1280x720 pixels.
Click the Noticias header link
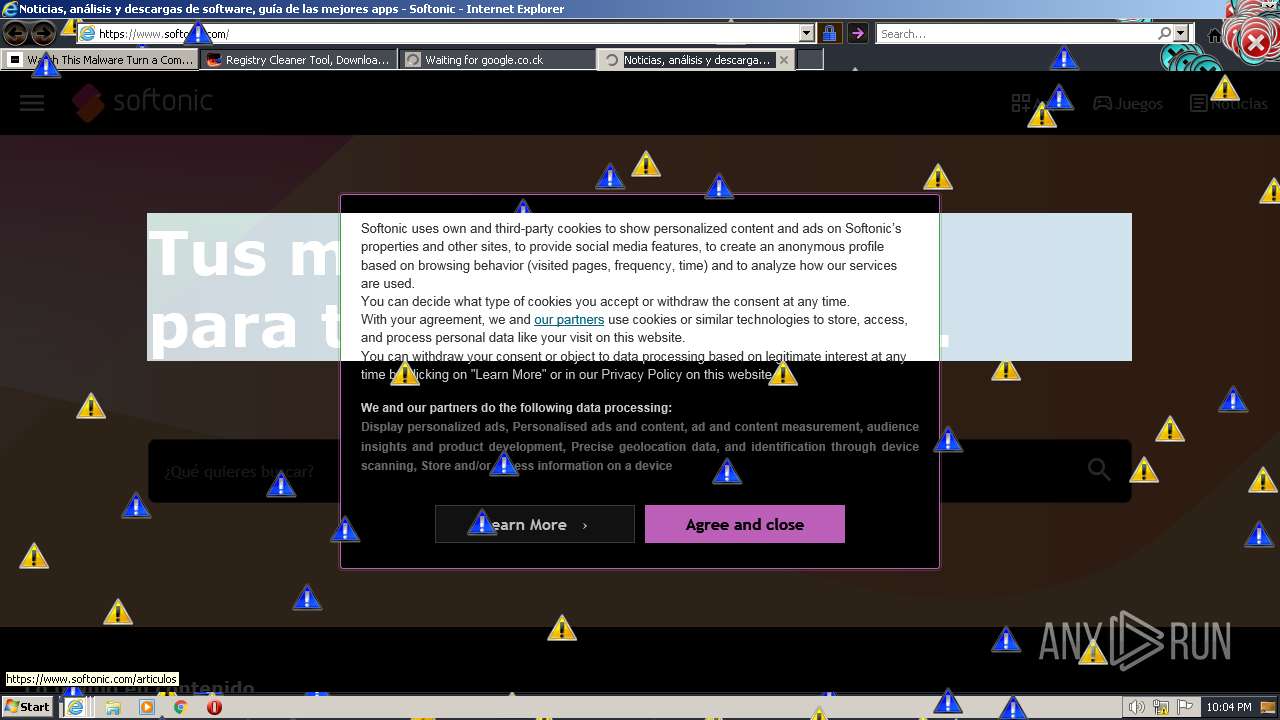click(1228, 103)
